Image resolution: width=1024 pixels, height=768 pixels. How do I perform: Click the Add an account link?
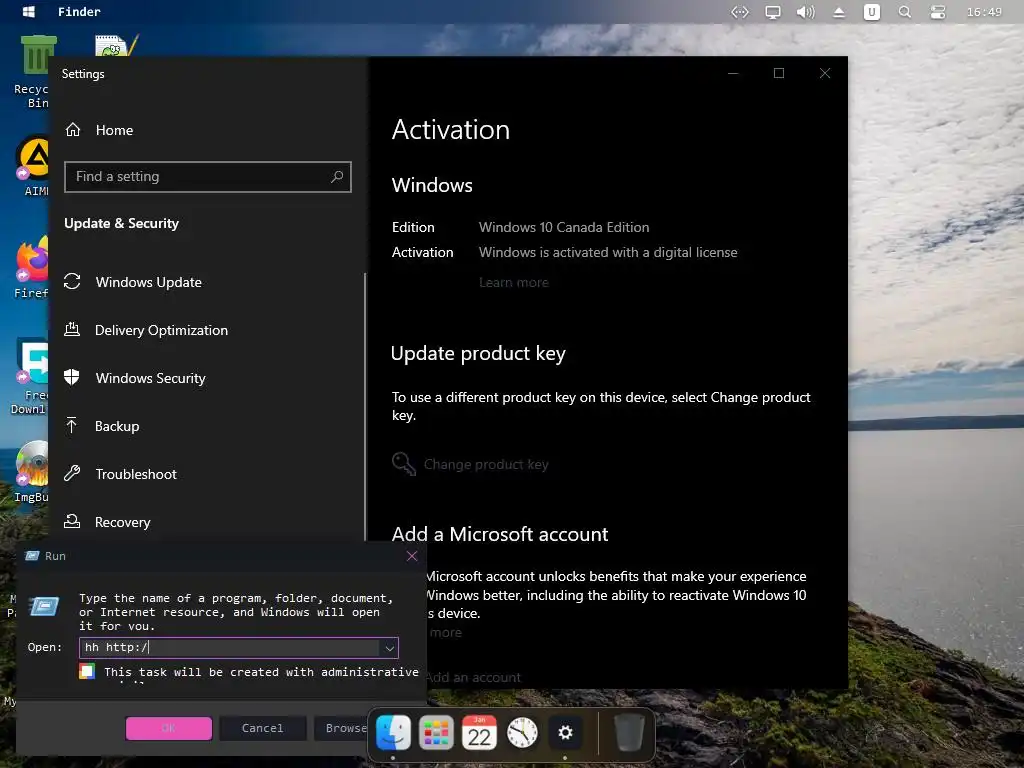click(473, 678)
